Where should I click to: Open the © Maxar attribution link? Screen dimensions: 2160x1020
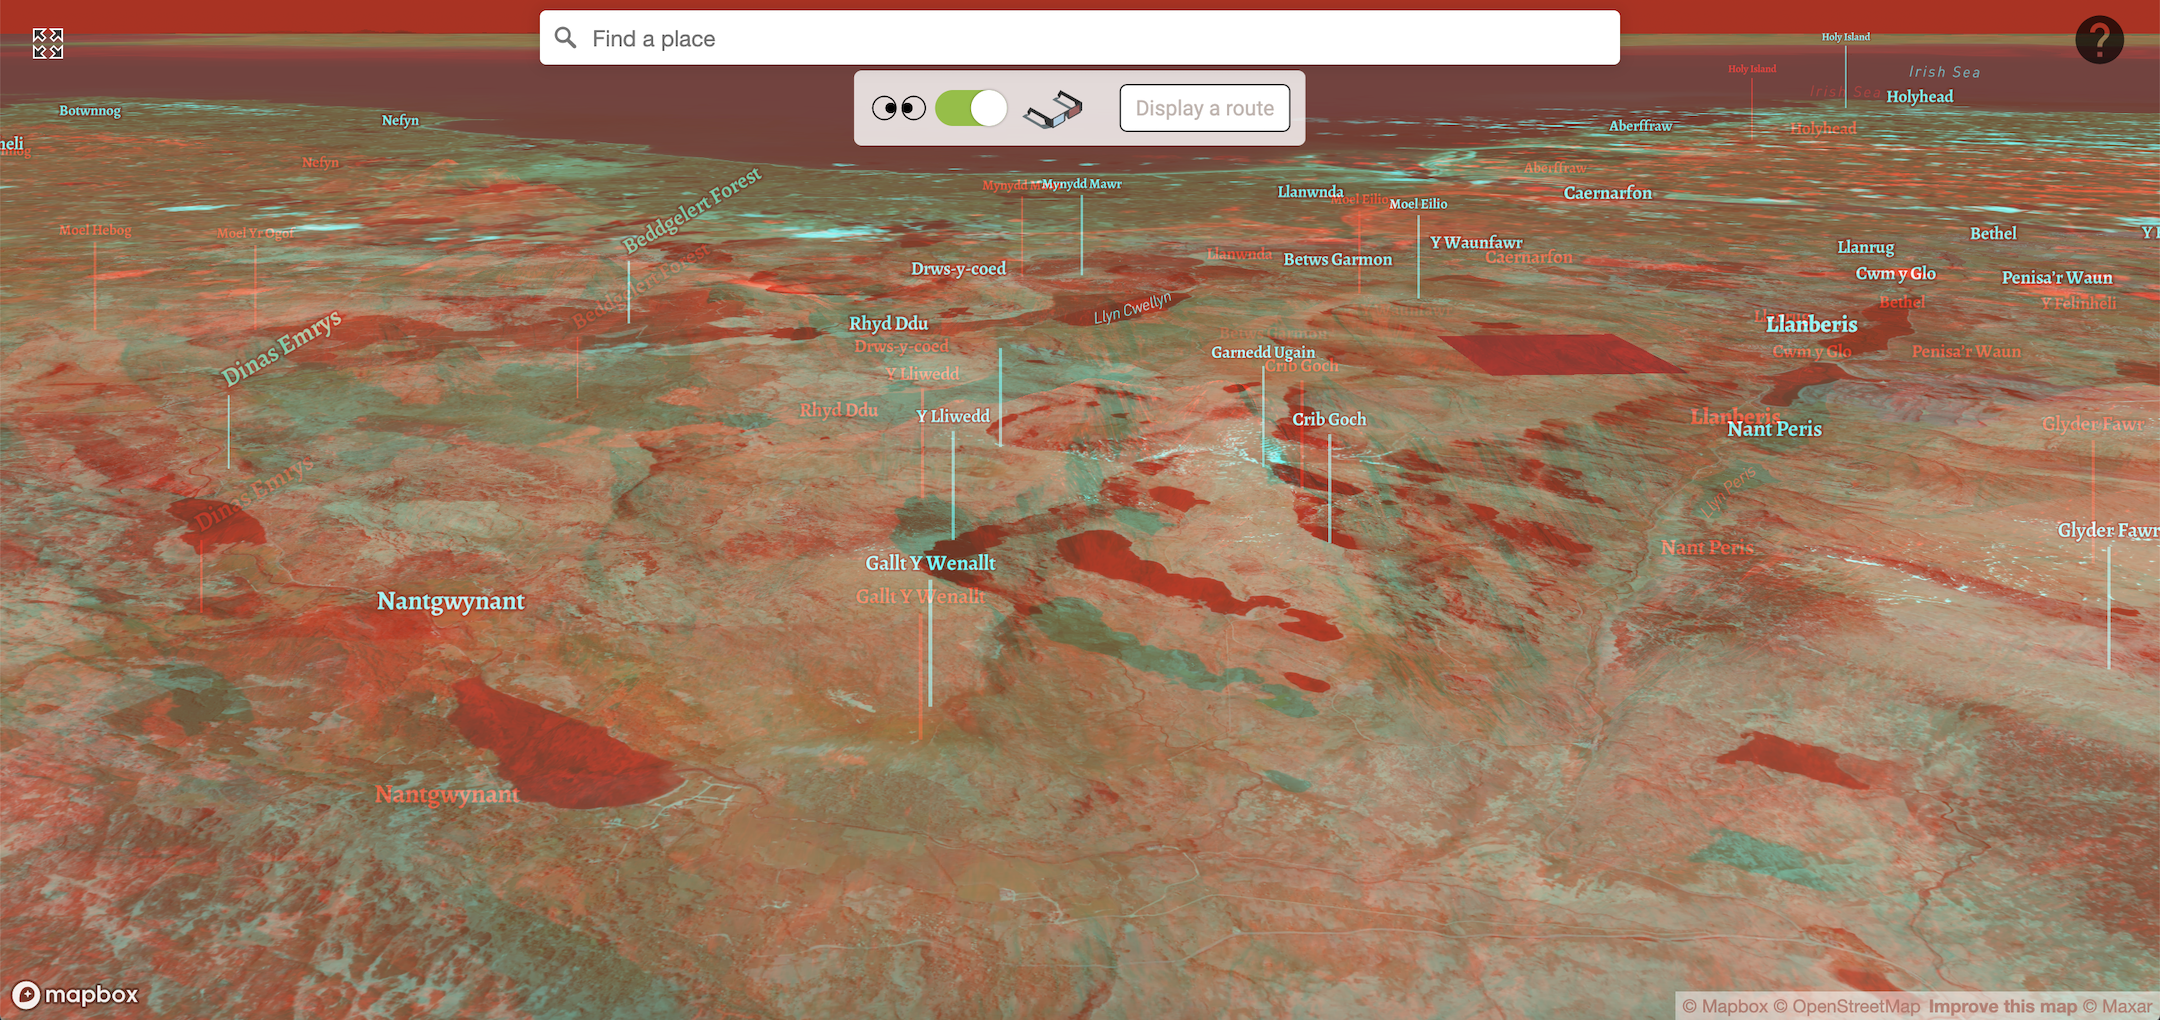(x=2117, y=1006)
